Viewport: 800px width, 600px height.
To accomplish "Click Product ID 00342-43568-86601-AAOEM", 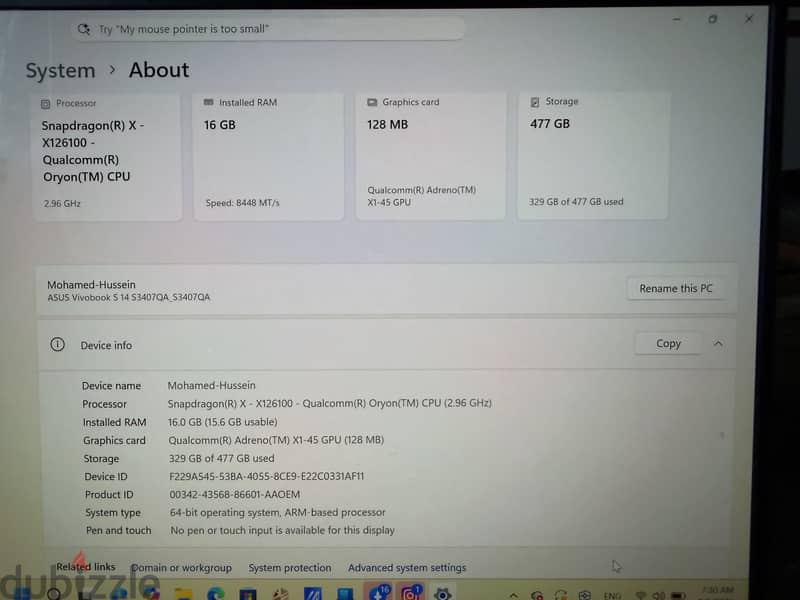I will point(235,494).
